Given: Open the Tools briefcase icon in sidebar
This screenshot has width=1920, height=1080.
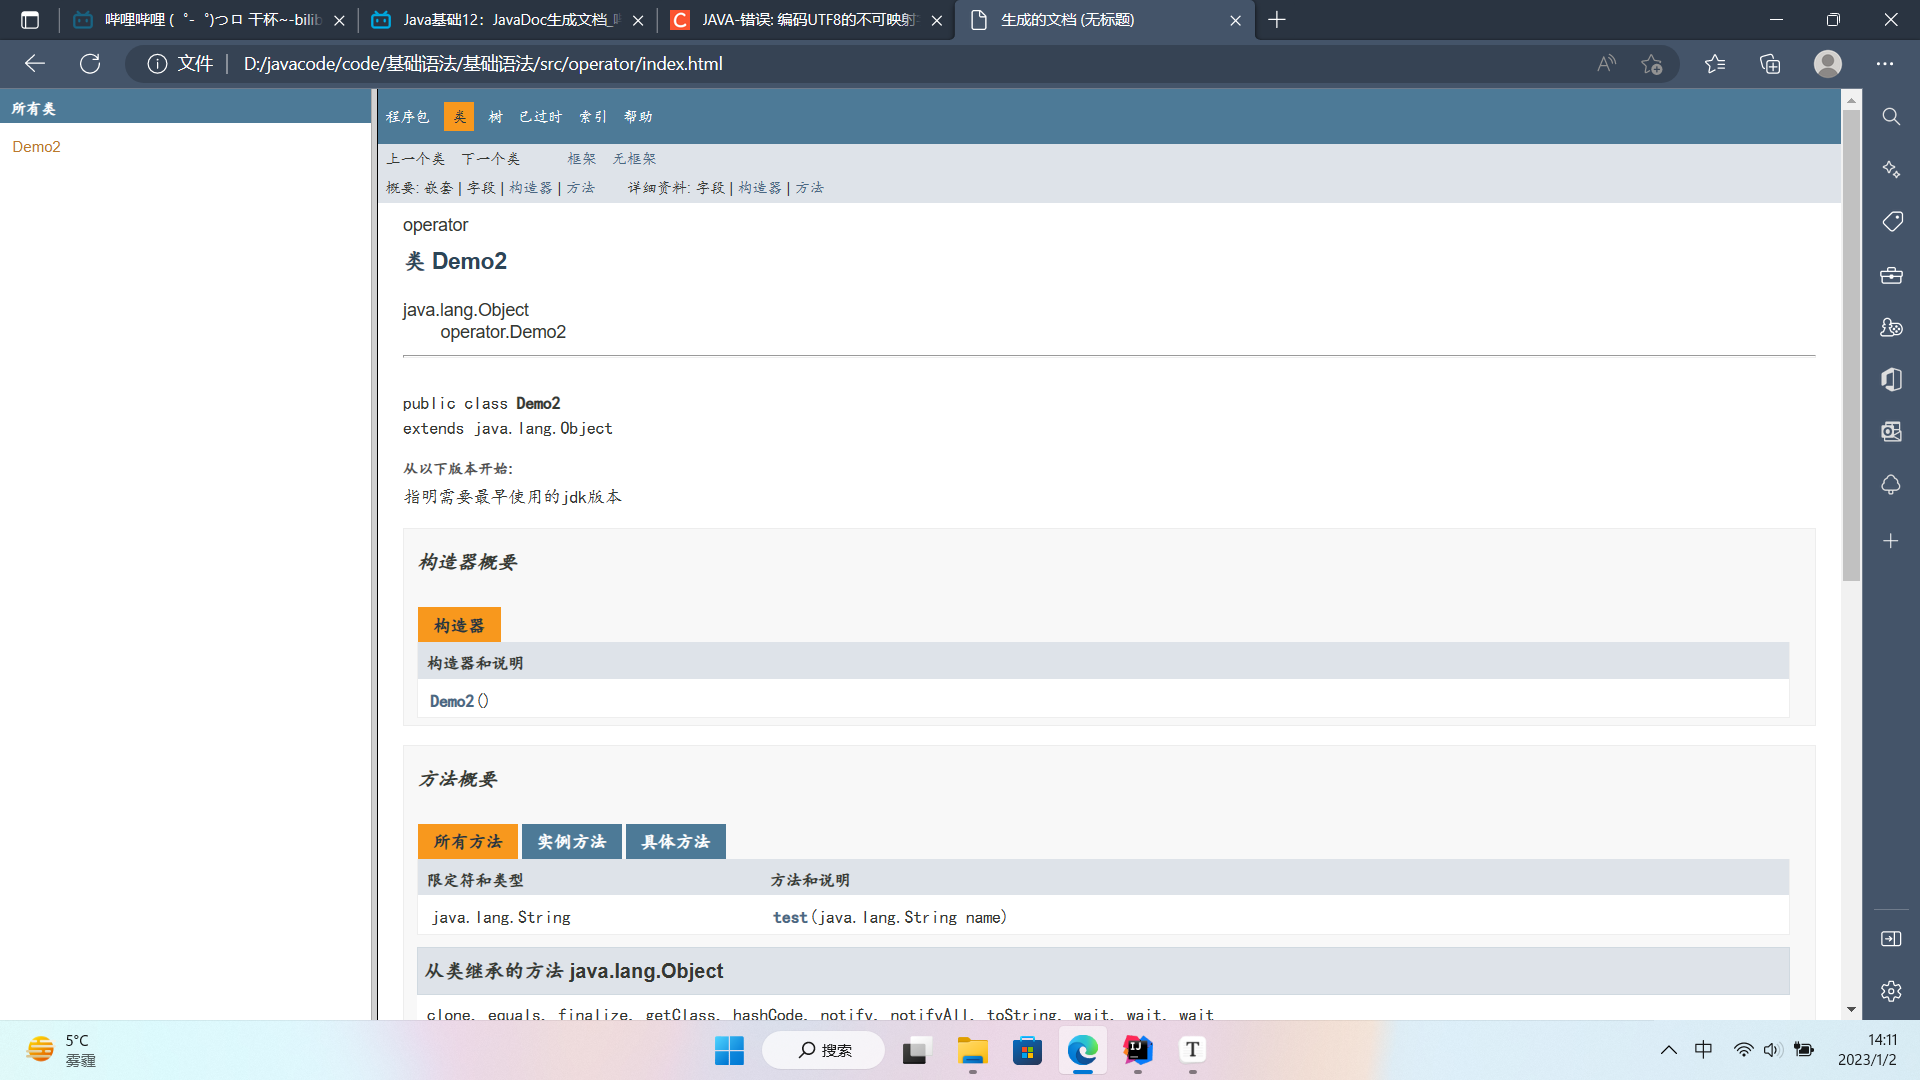Looking at the screenshot, I should pyautogui.click(x=1890, y=275).
